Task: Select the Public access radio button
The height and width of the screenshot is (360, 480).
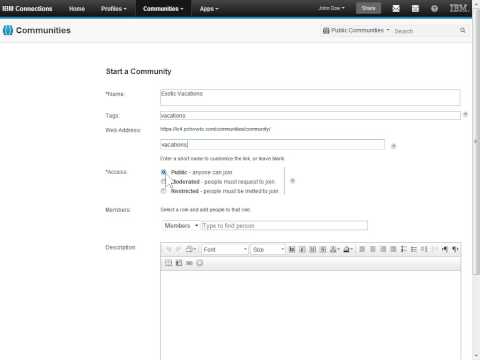Action: pos(163,172)
